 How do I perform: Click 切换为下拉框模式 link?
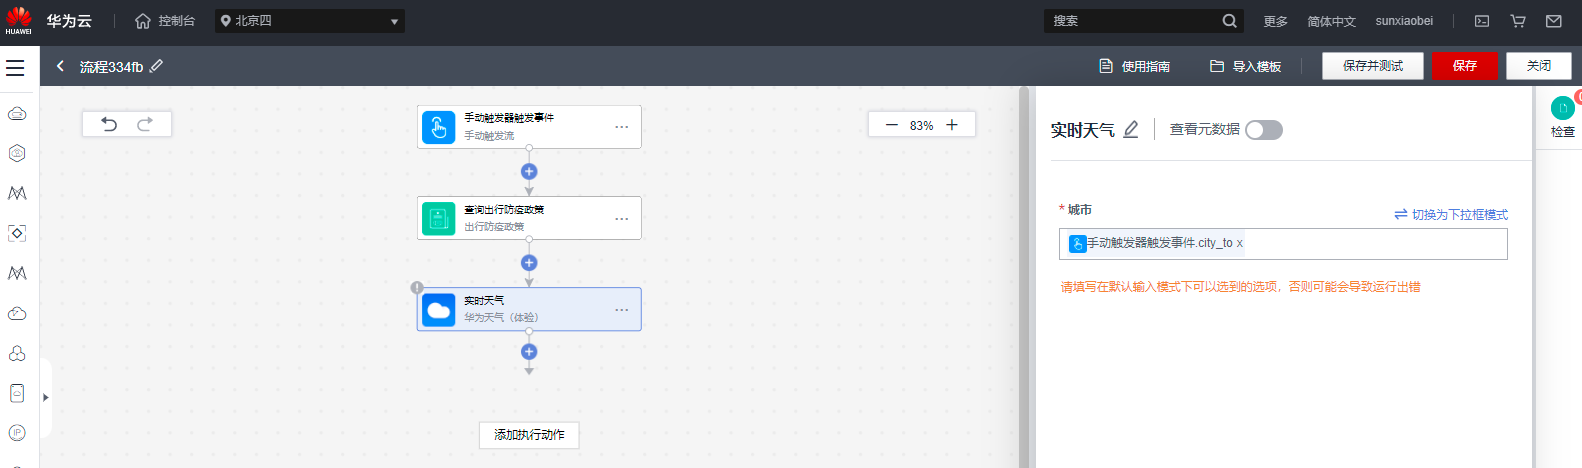[1451, 215]
